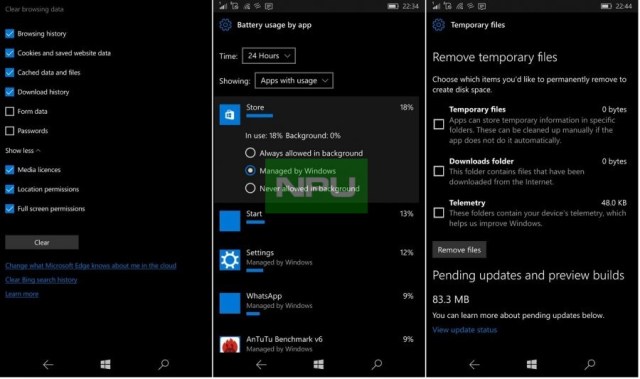
Task: Click settings gear beside Temporary files title
Action: click(438, 25)
